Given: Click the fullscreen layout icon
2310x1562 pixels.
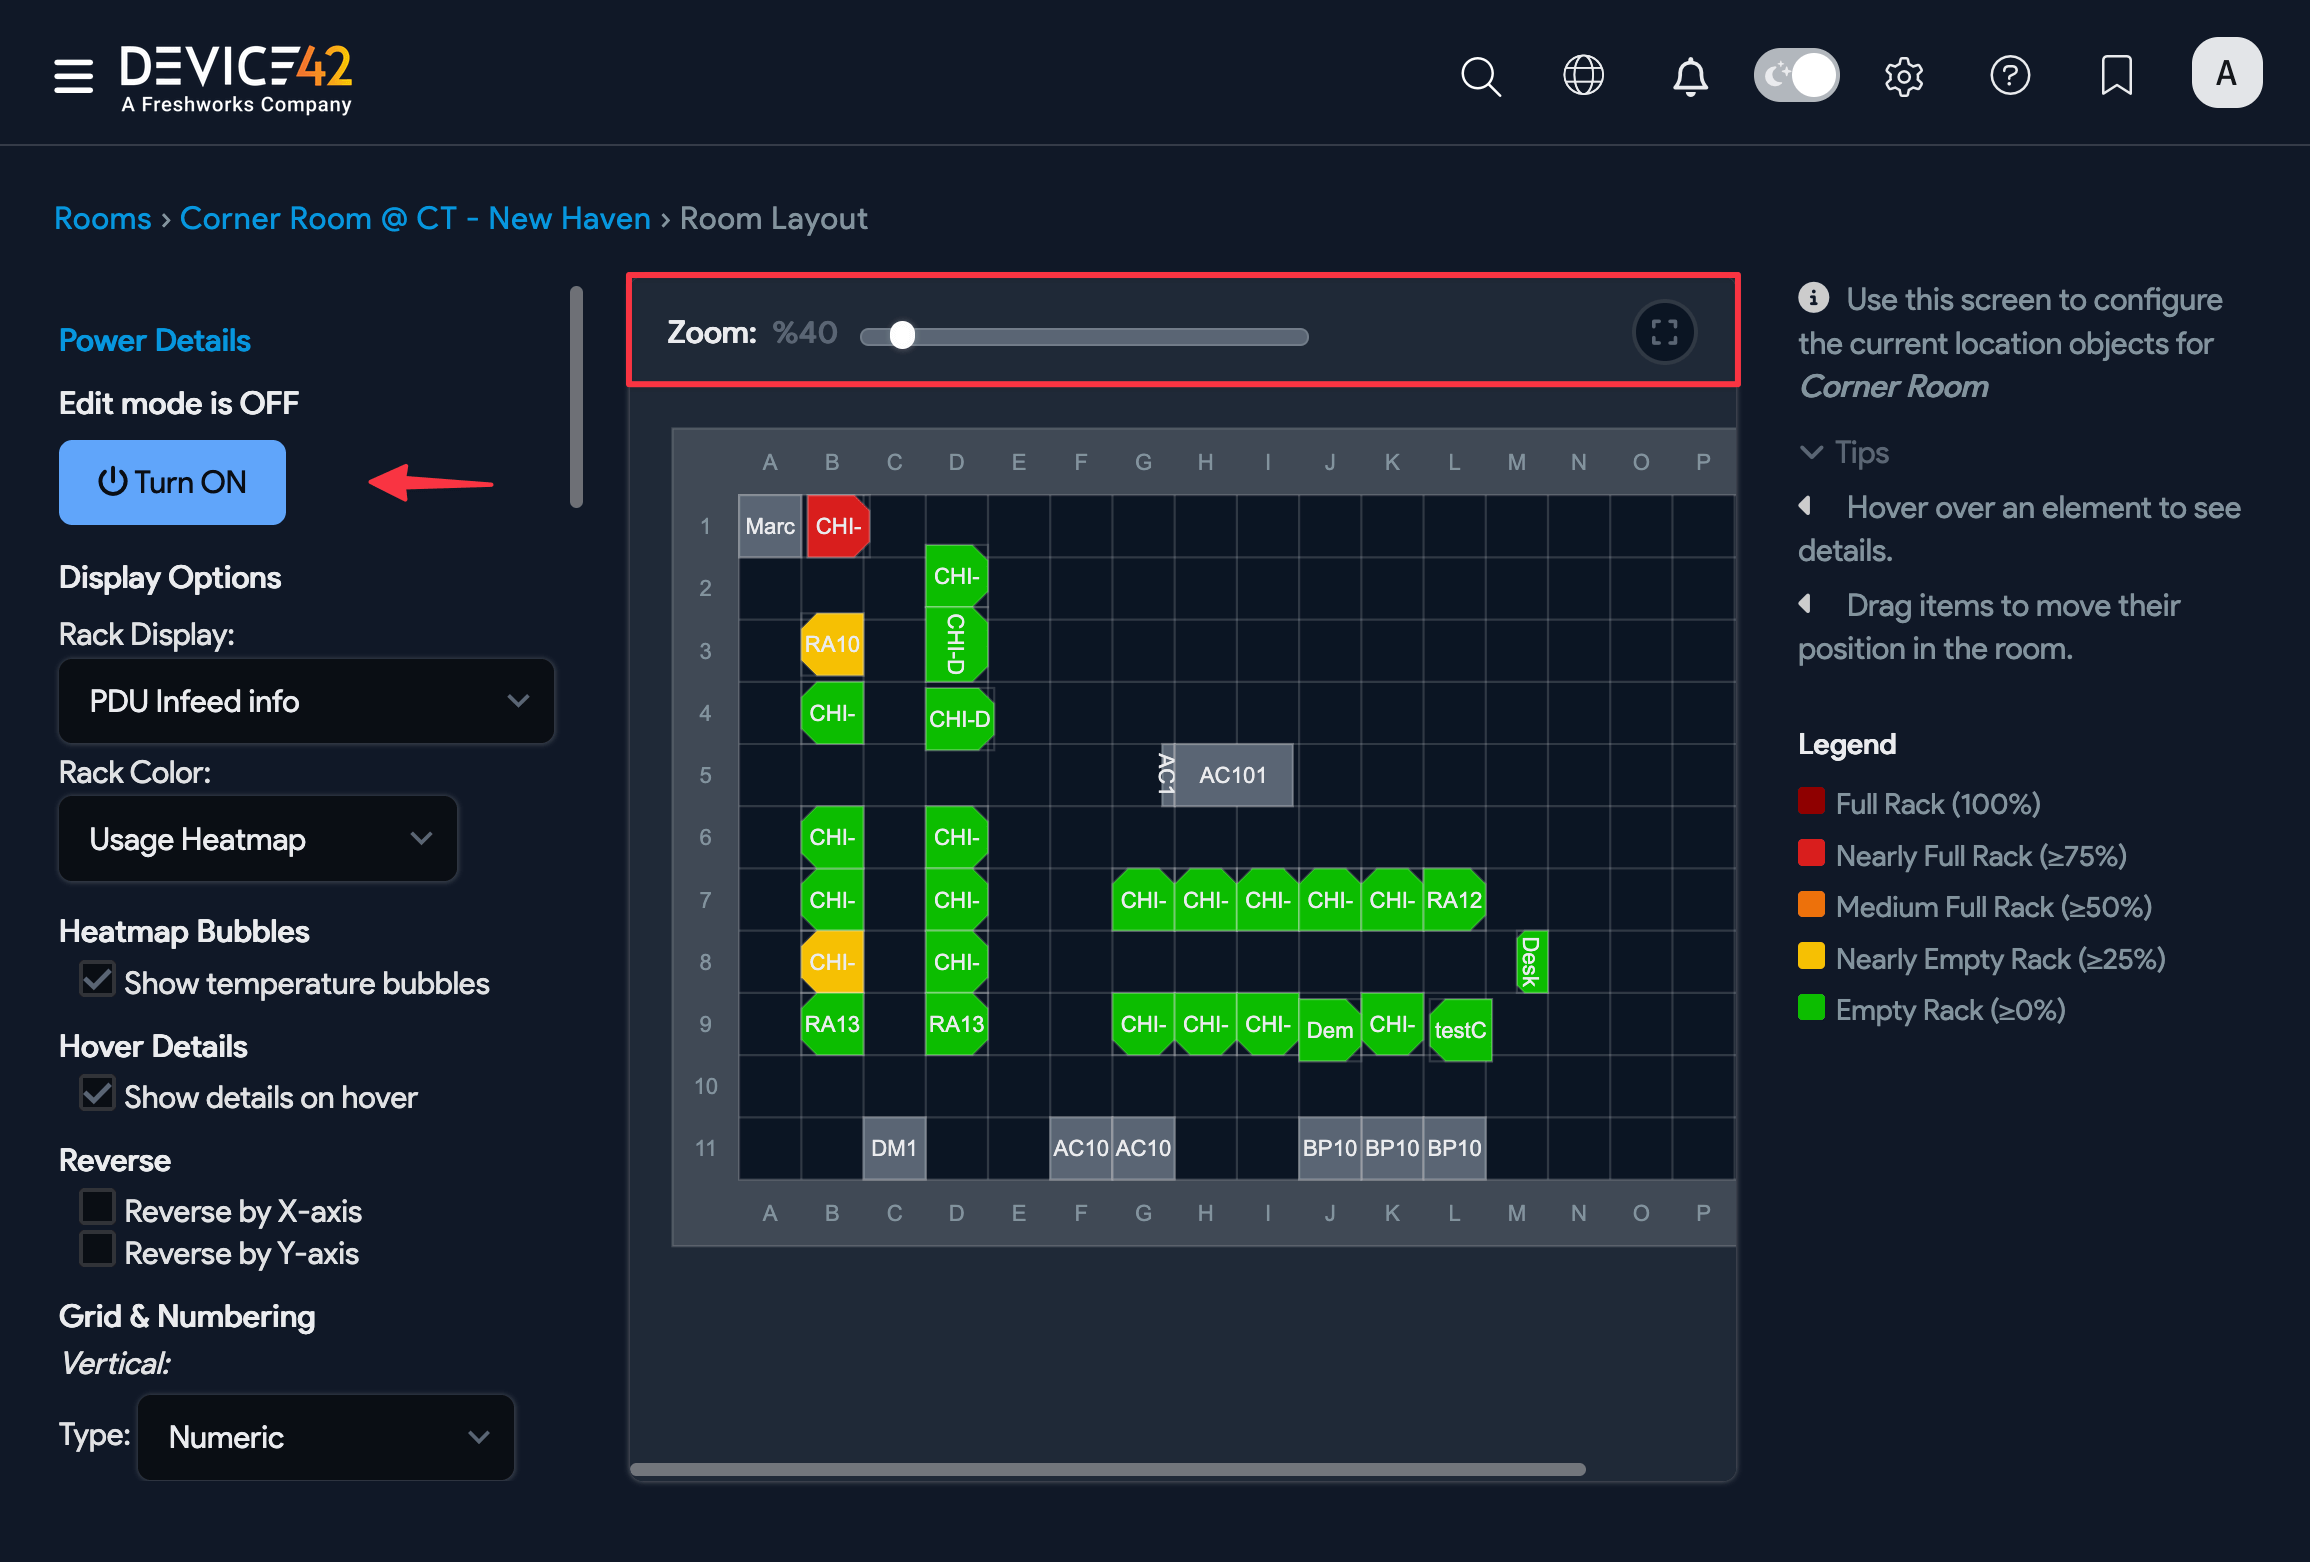Looking at the screenshot, I should click(1664, 333).
